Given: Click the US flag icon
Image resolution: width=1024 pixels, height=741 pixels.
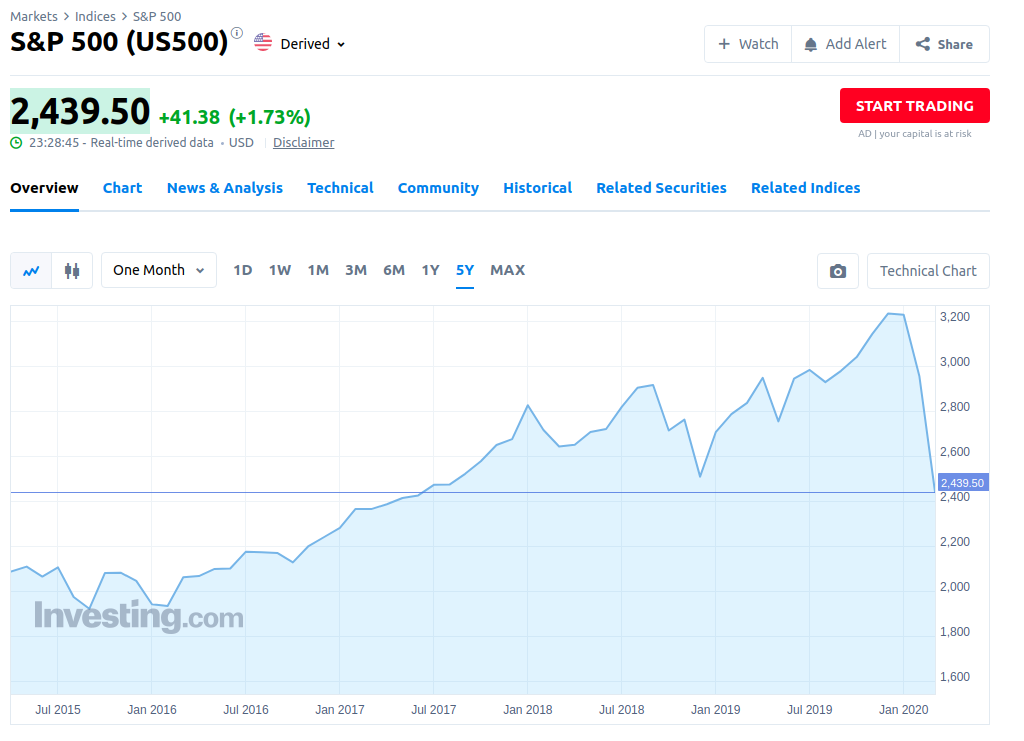Looking at the screenshot, I should pyautogui.click(x=263, y=42).
